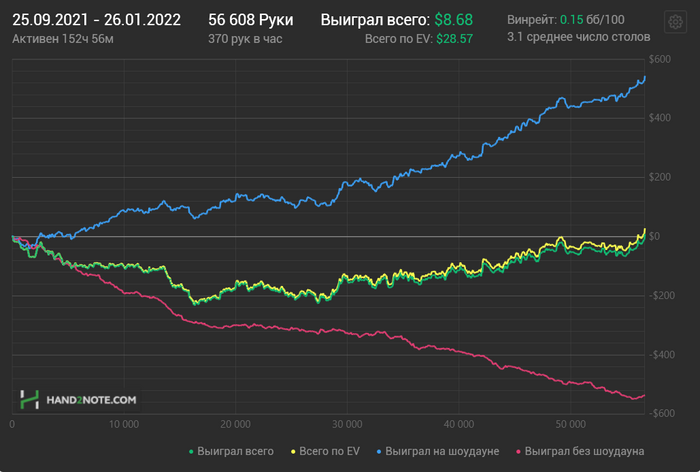700x472 pixels.
Task: Toggle the 'Всего по EV' legend series
Action: (x=325, y=451)
